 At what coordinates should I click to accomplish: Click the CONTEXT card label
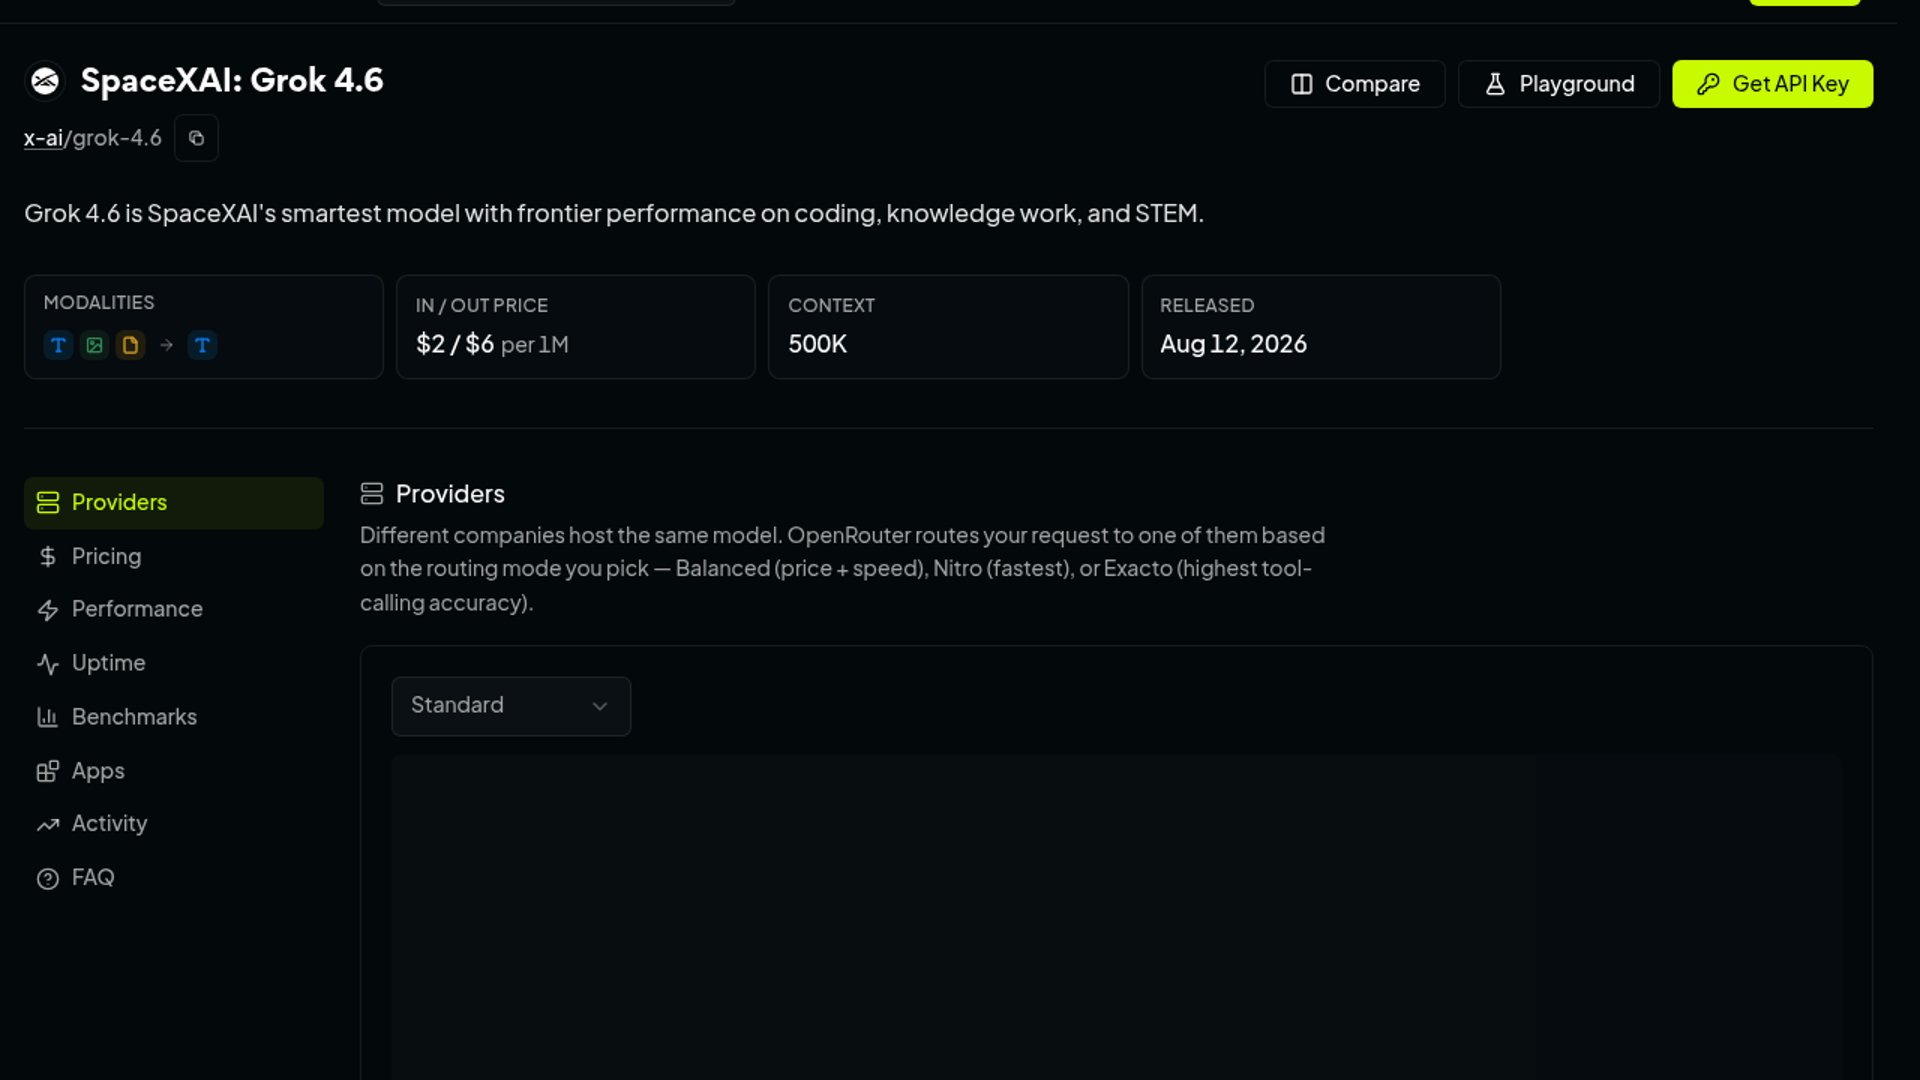coord(831,306)
